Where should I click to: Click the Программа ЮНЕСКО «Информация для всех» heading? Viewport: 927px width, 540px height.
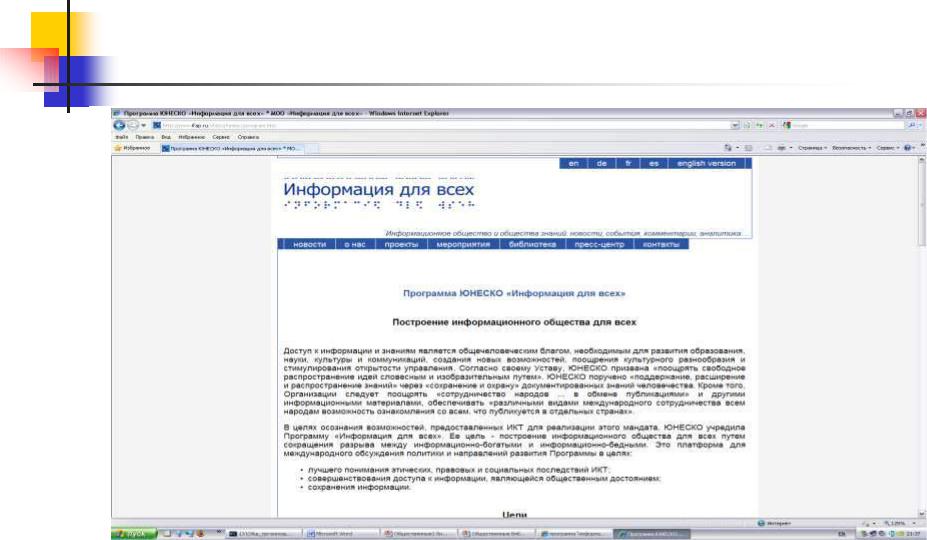click(x=514, y=293)
